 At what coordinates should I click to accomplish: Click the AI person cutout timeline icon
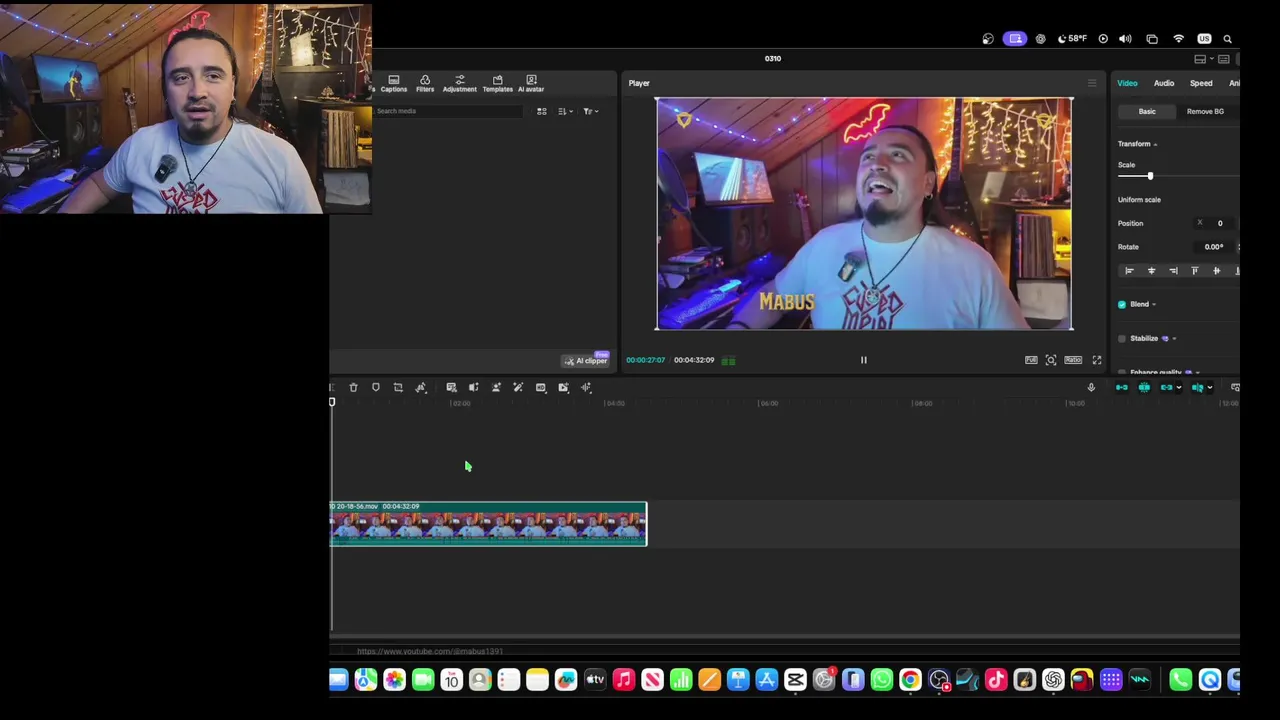496,388
